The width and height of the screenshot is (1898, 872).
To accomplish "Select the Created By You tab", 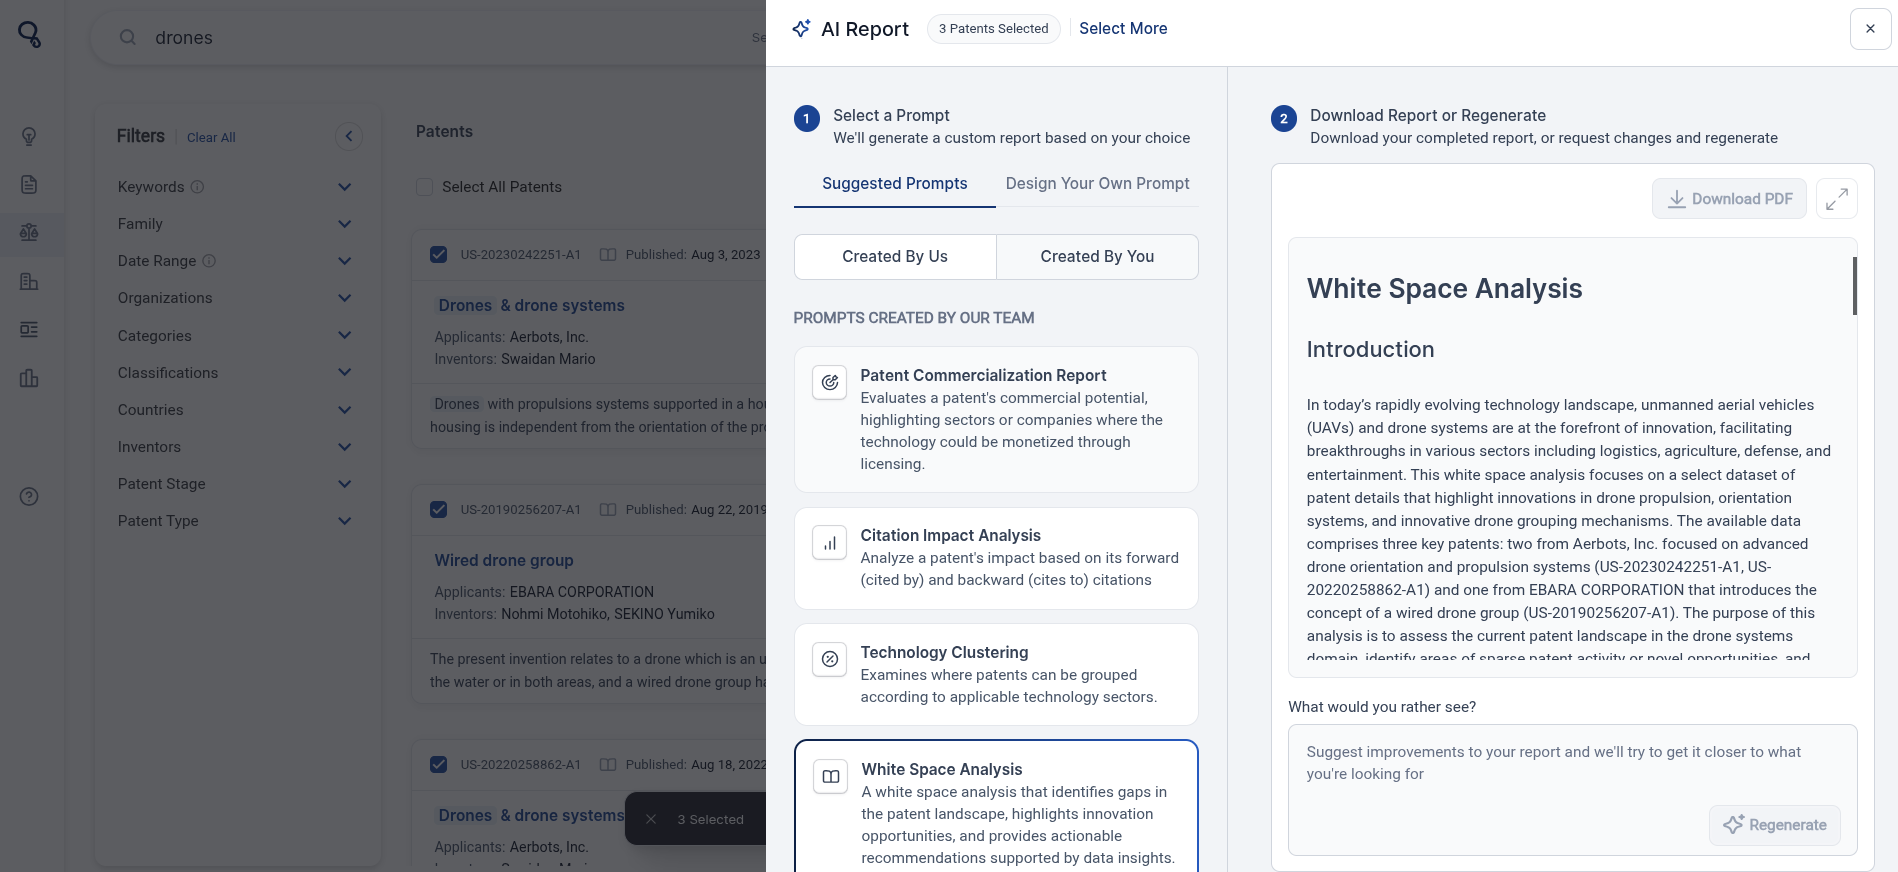I will (1097, 257).
